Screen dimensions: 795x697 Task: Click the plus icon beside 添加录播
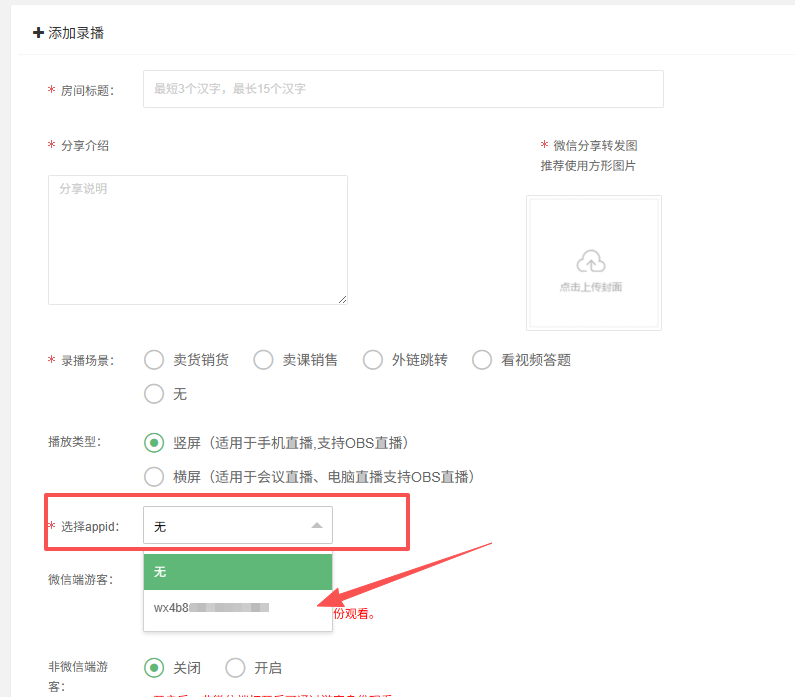(x=38, y=33)
